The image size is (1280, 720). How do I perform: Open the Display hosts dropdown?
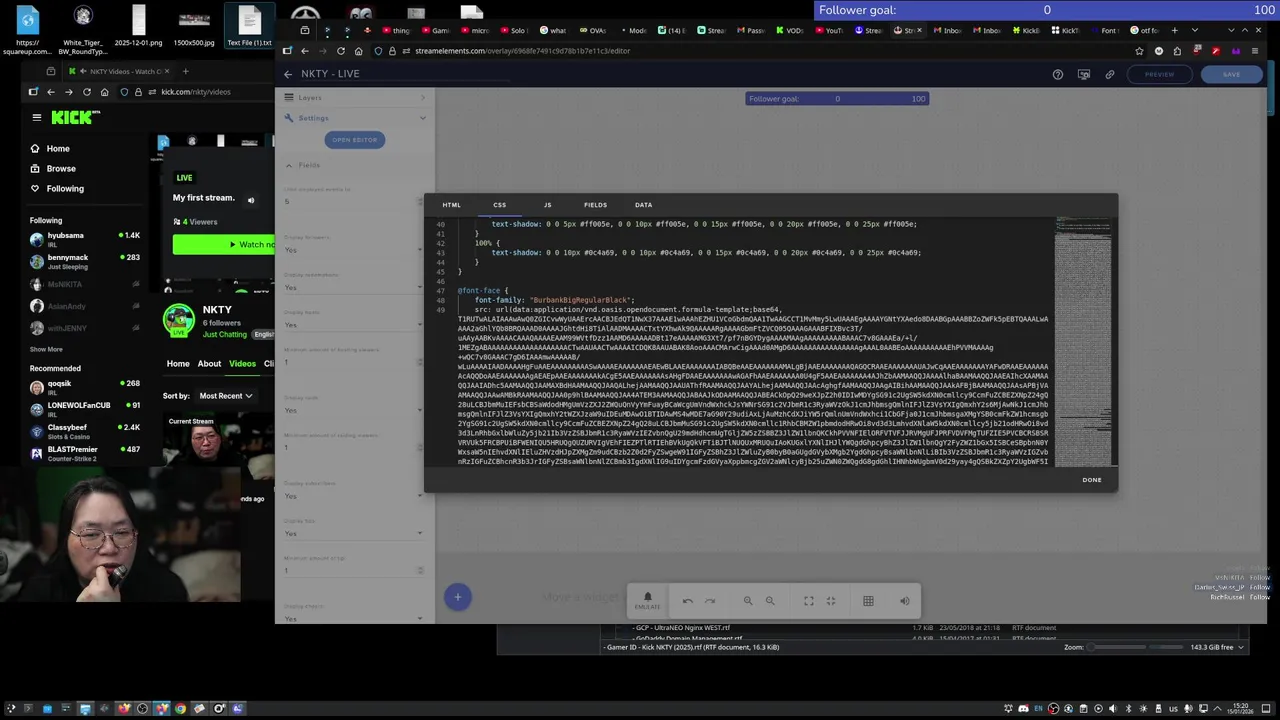tap(354, 325)
